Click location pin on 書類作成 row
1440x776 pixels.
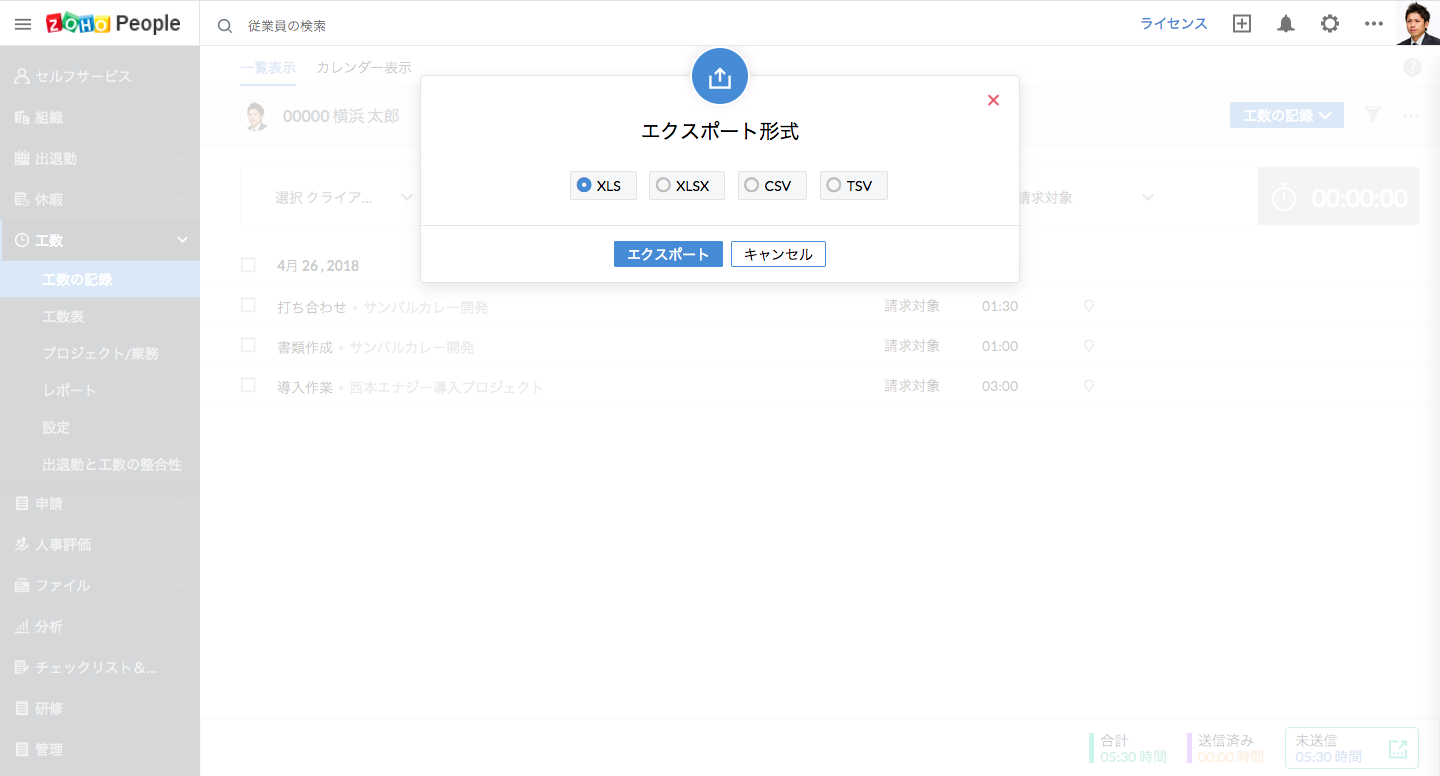coord(1089,346)
